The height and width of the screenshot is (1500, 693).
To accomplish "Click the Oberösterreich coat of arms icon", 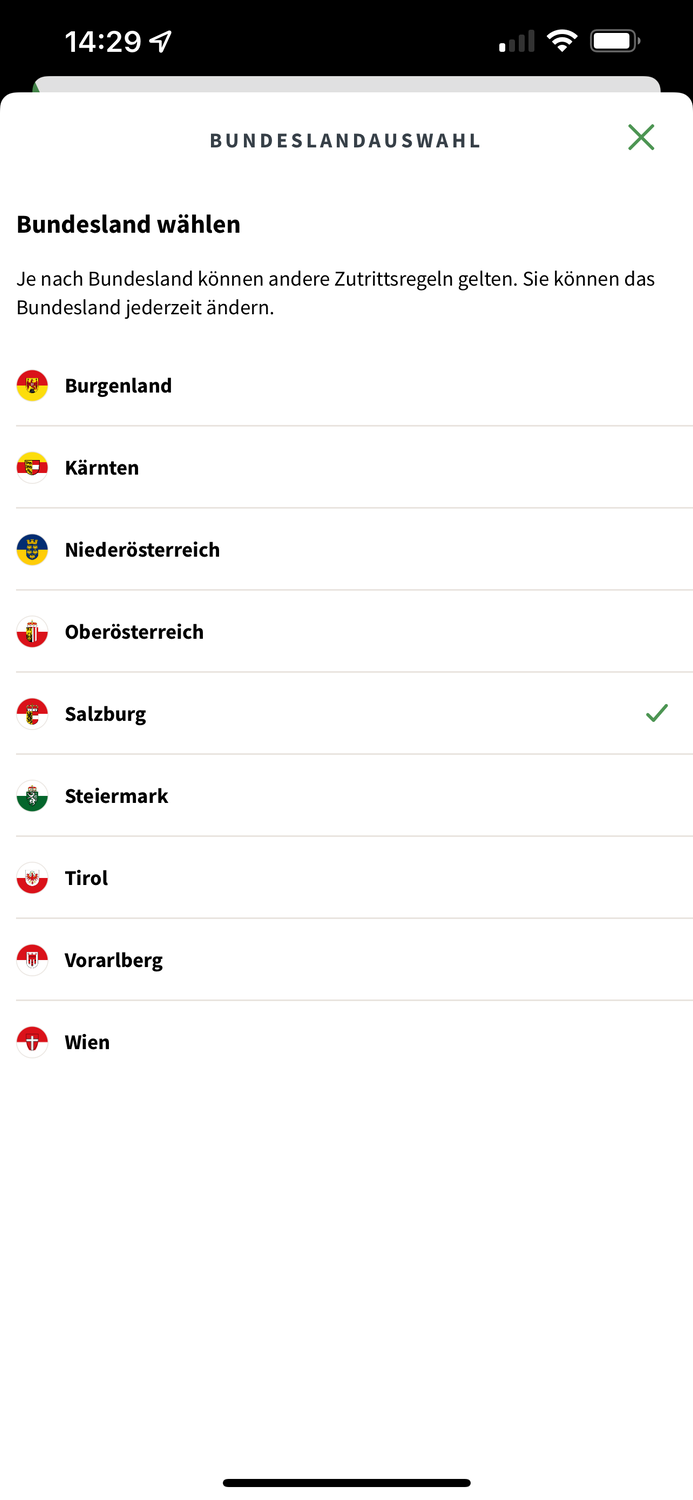I will pos(31,631).
